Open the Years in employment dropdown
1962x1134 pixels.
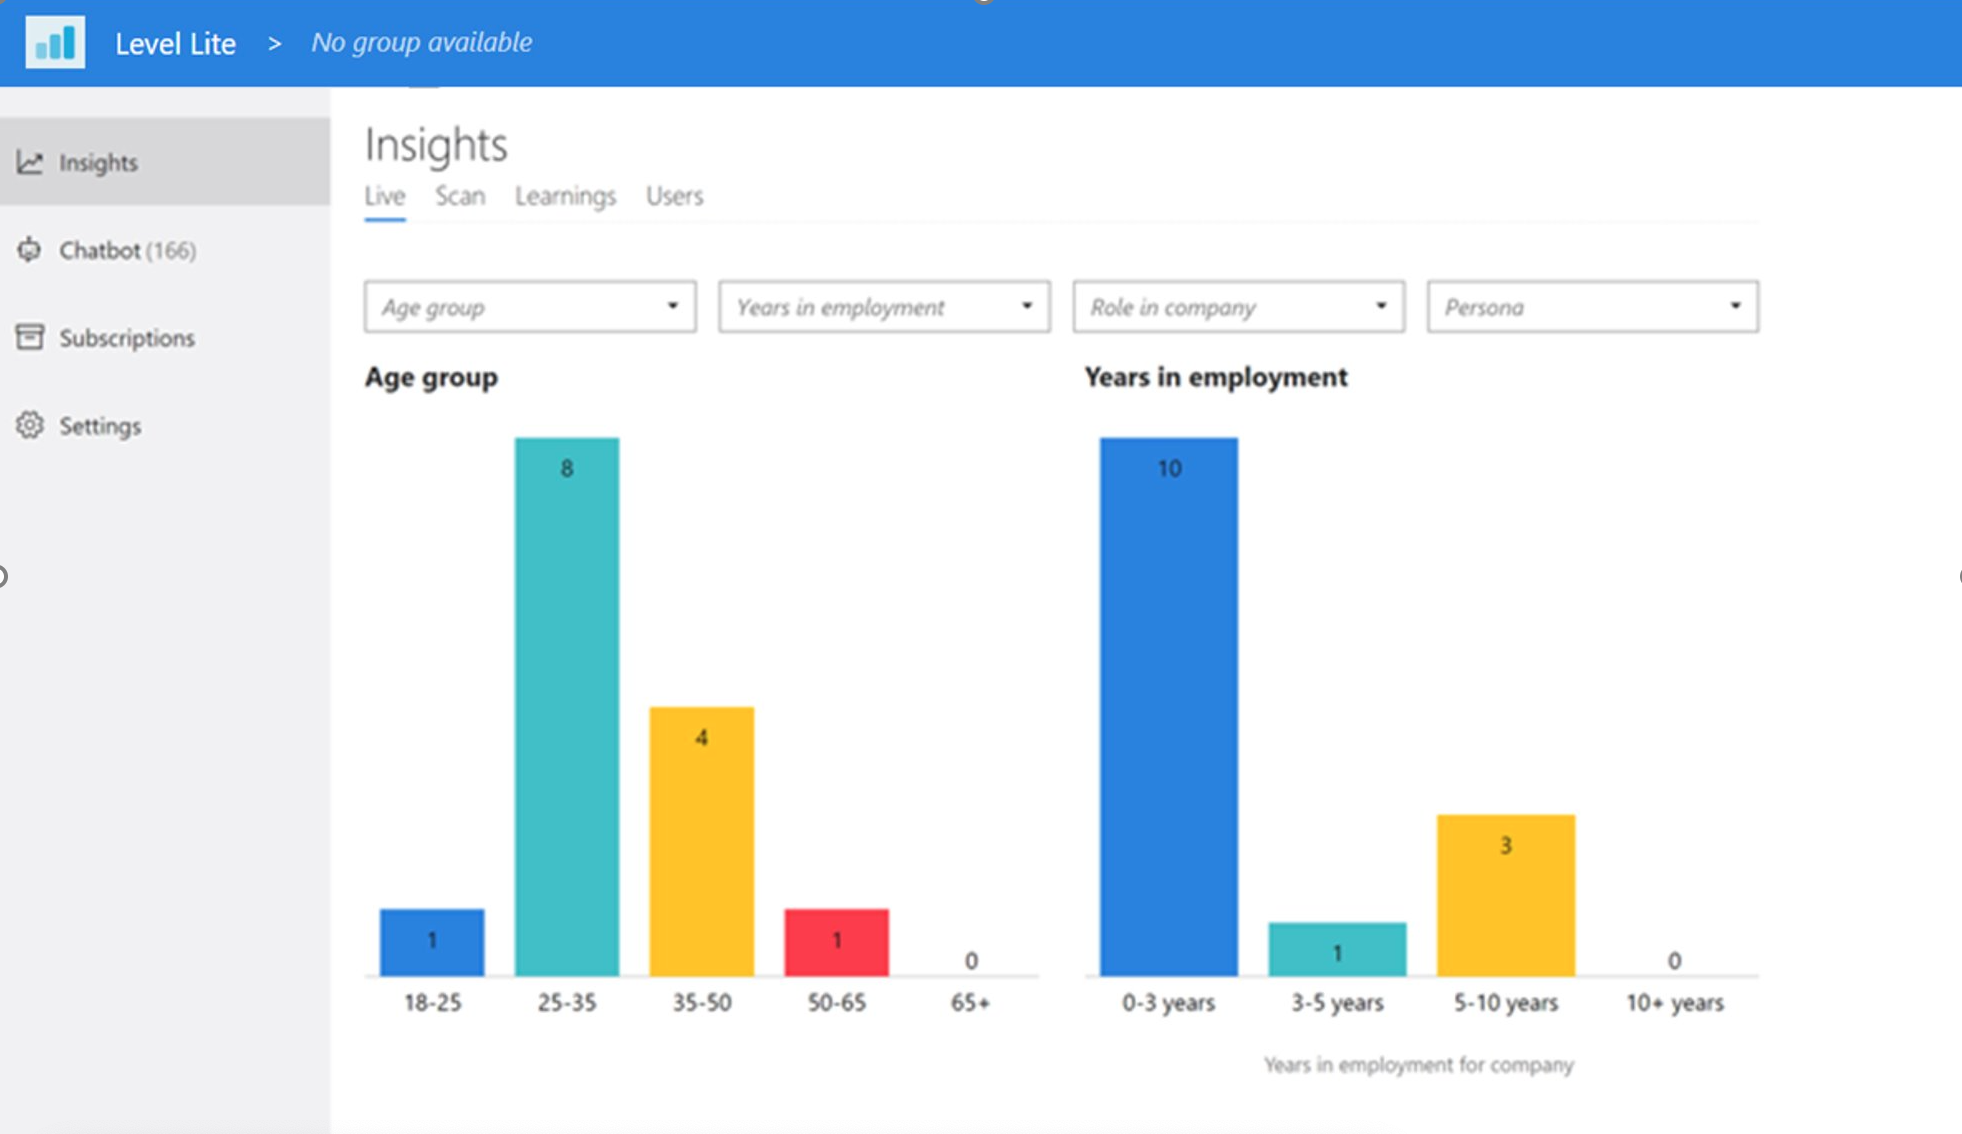point(884,306)
